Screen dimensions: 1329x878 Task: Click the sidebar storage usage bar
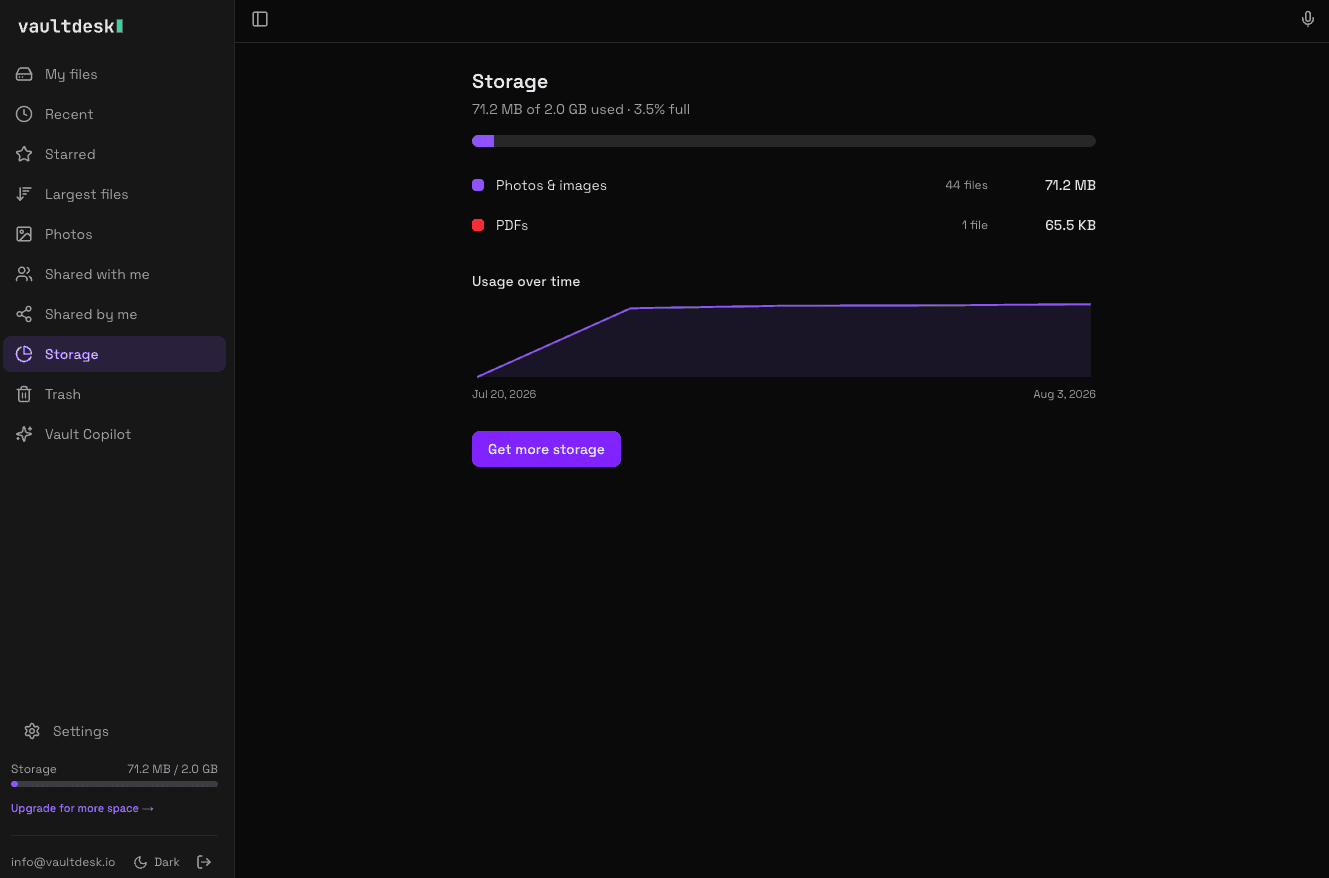(x=114, y=784)
